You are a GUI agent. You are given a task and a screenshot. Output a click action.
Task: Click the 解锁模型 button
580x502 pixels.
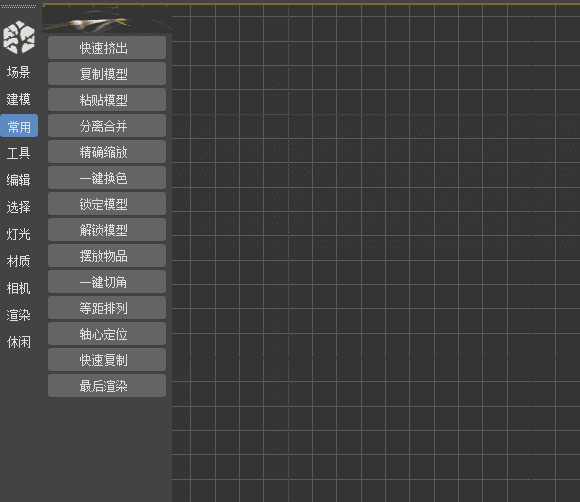(x=107, y=230)
